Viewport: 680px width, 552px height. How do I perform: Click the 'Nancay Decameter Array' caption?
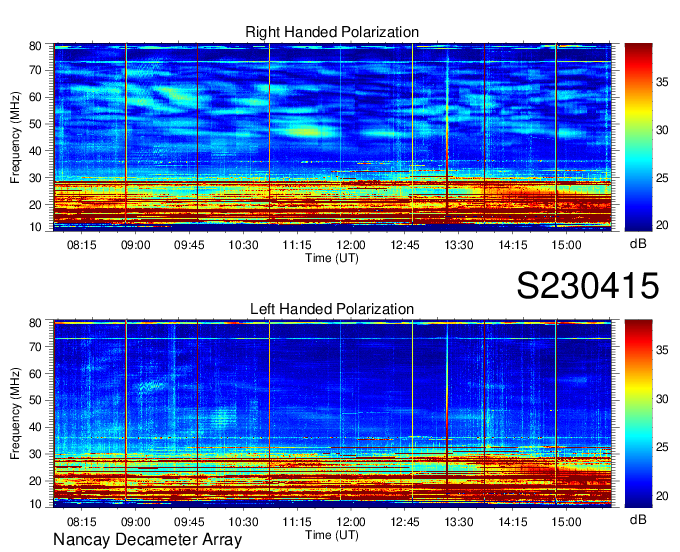[x=147, y=540]
